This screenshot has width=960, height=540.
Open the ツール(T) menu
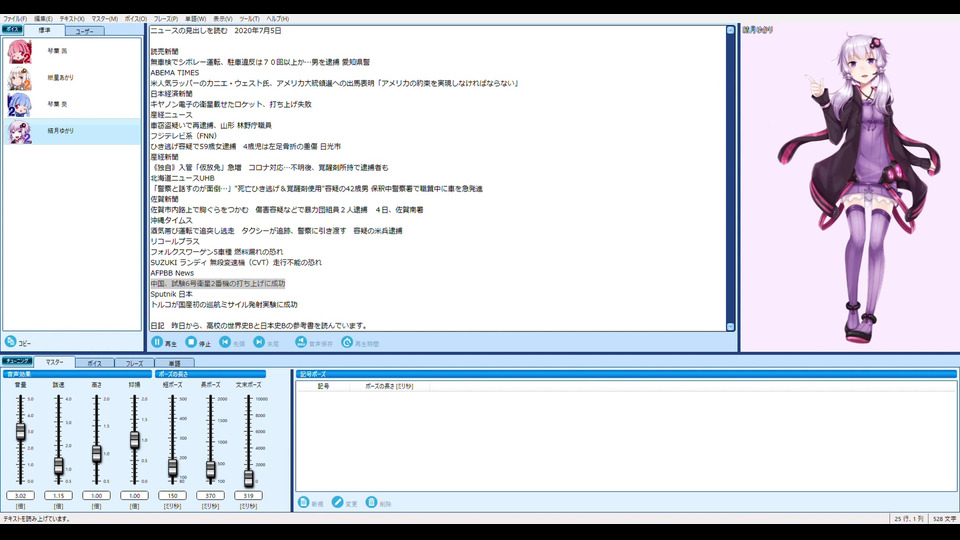pyautogui.click(x=249, y=19)
